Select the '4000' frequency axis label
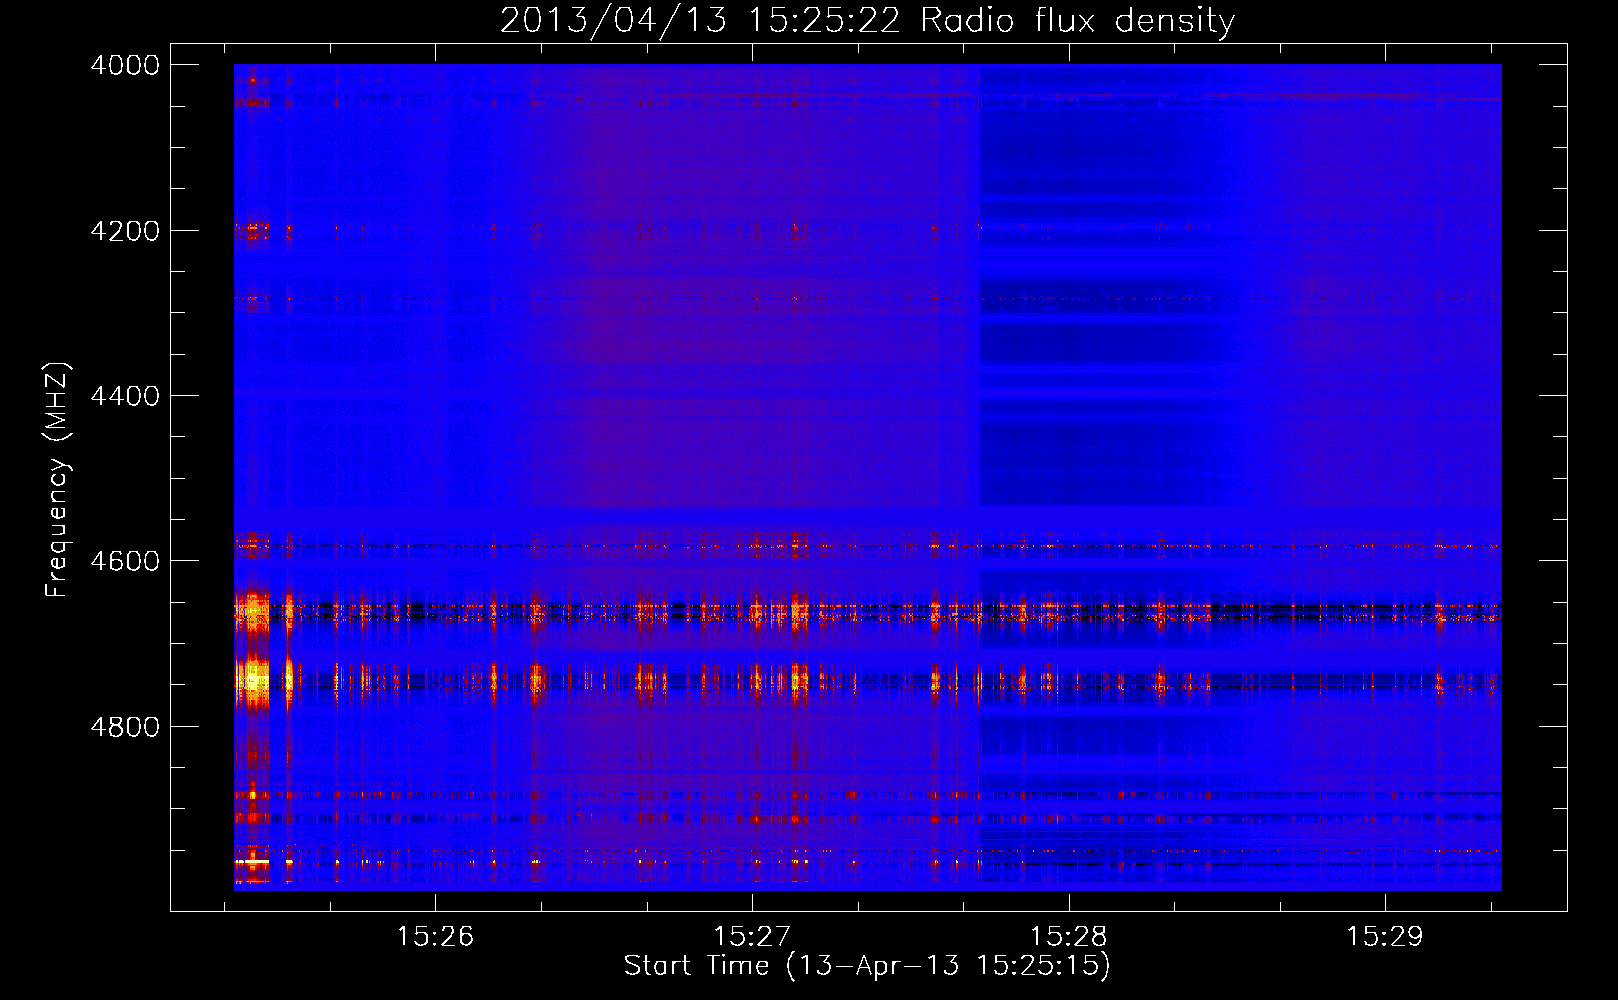This screenshot has width=1618, height=1000. point(125,65)
